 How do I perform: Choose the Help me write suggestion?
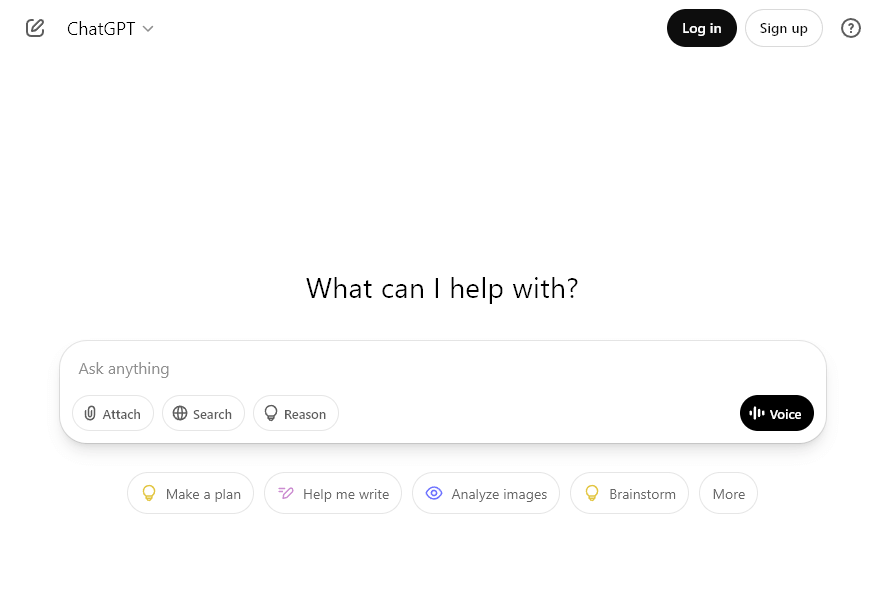333,493
